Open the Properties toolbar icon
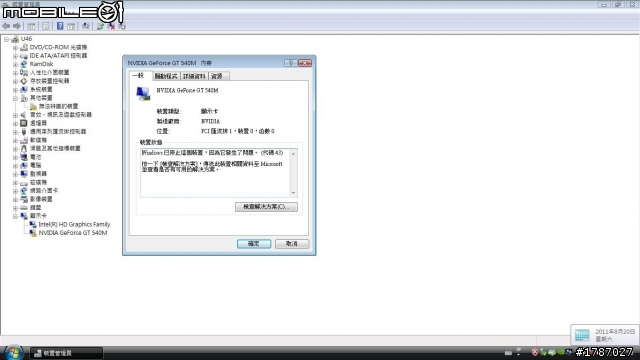 click(x=46, y=27)
